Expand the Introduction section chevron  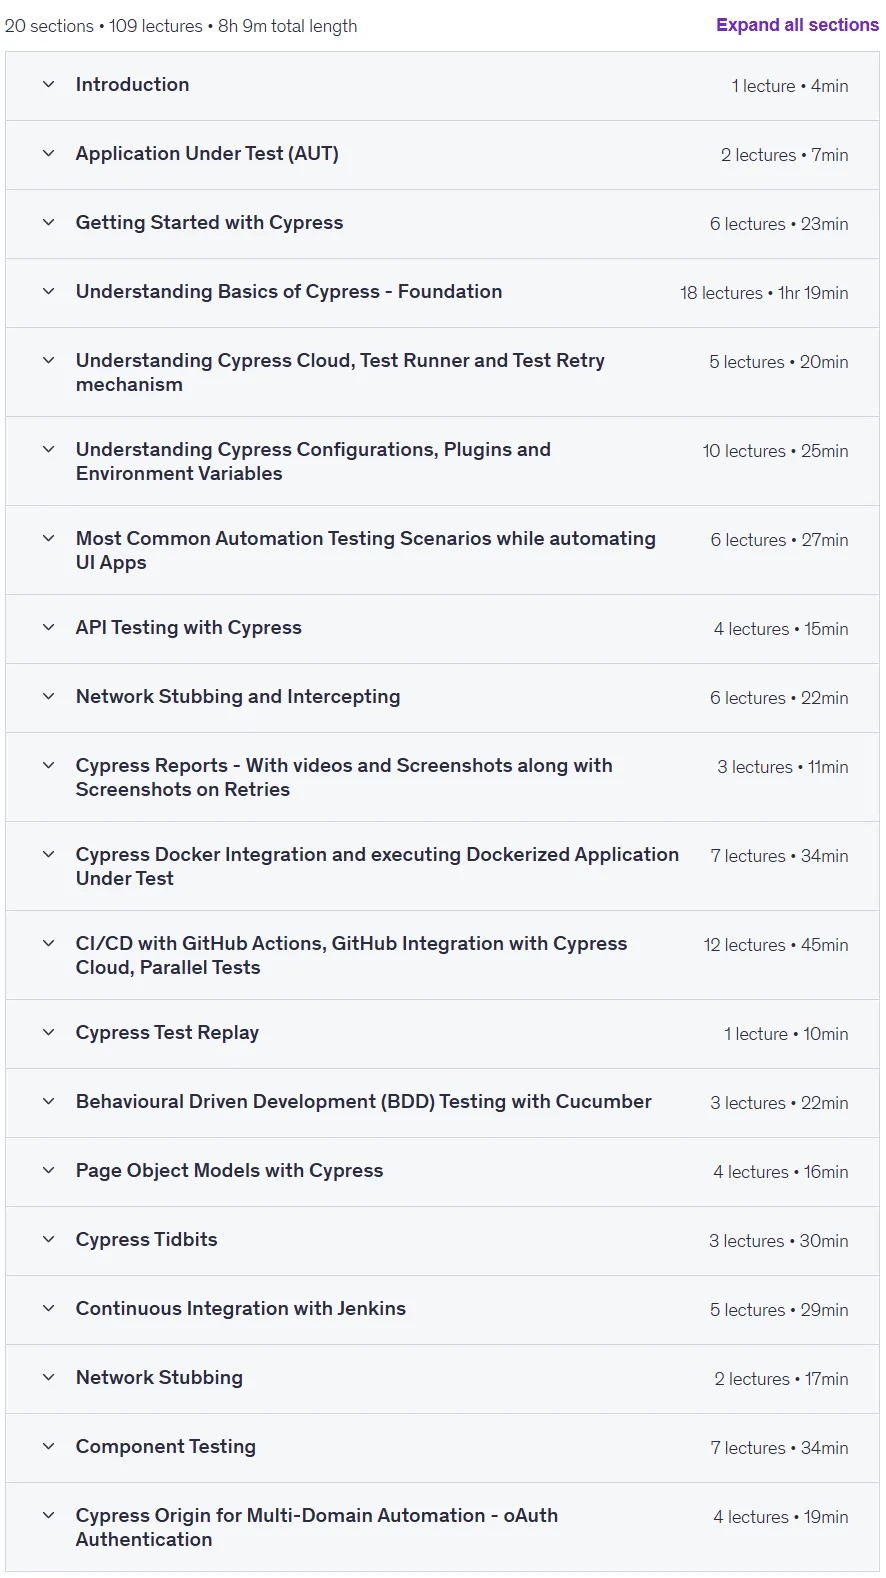click(x=48, y=85)
